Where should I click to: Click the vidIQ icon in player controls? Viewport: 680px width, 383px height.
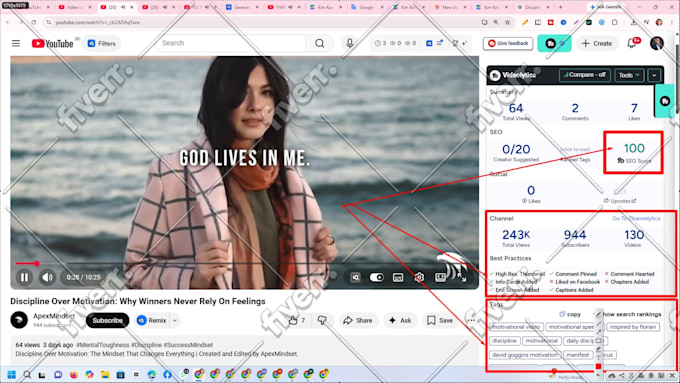click(x=355, y=277)
